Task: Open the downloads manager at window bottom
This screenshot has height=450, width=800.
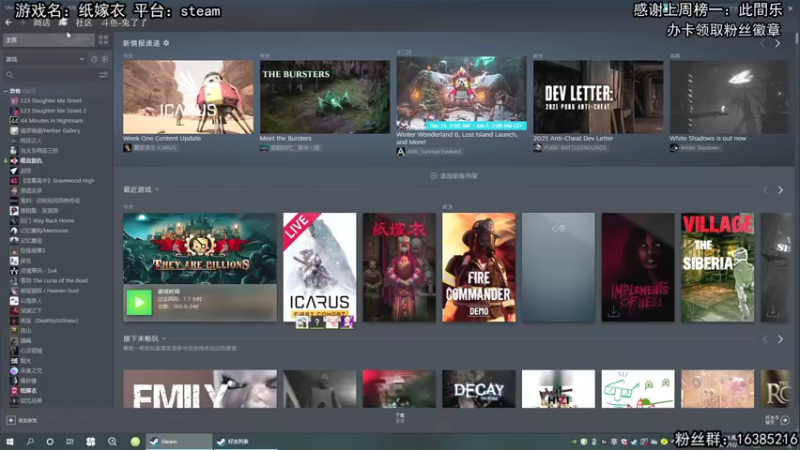Action: click(x=400, y=418)
